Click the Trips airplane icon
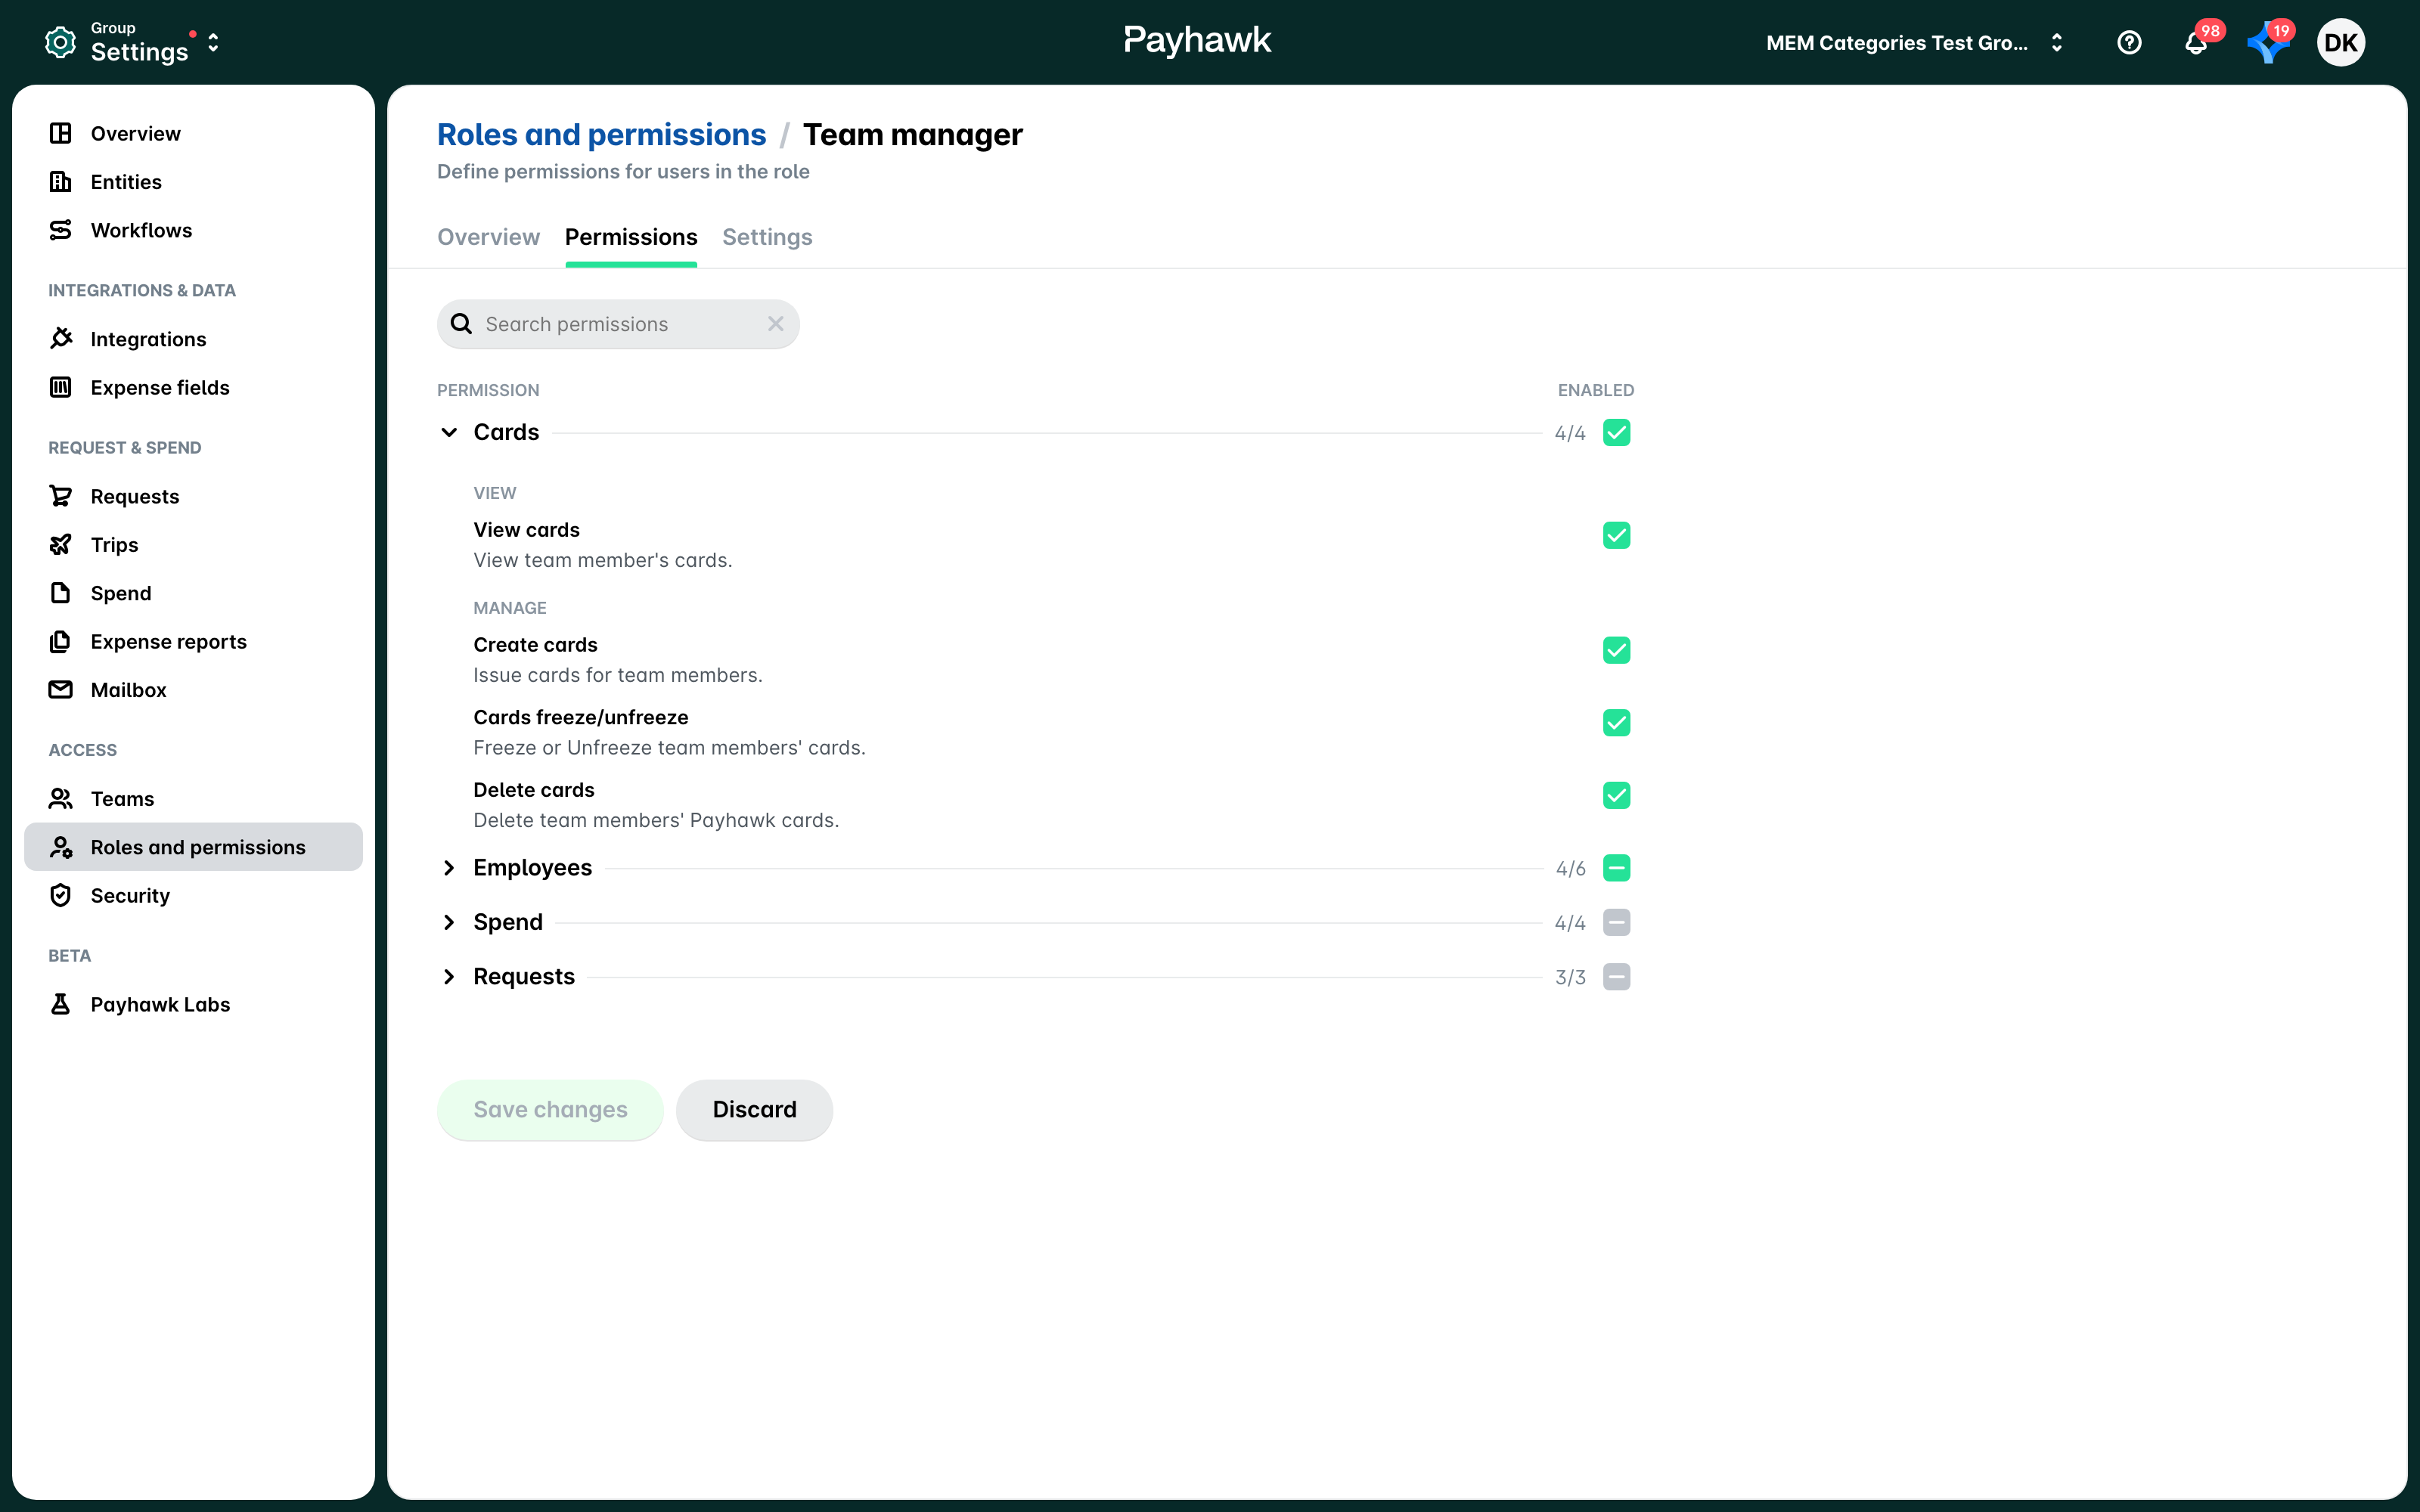 pos(60,544)
